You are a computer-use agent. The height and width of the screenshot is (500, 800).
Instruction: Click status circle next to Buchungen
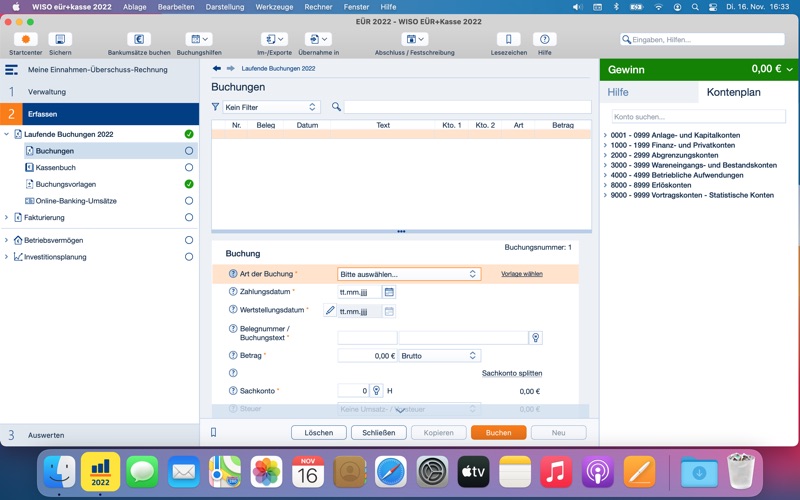coord(189,151)
